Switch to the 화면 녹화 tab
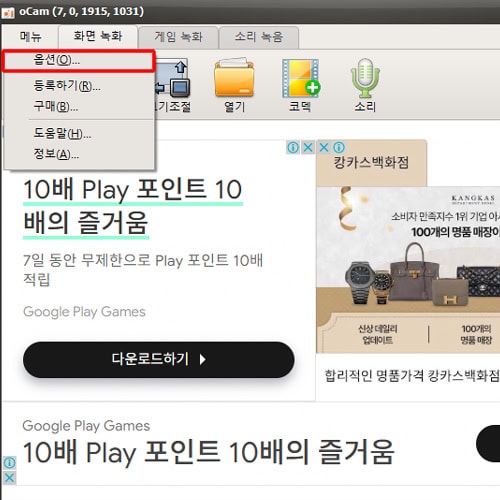Image resolution: width=500 pixels, height=500 pixels. click(x=98, y=36)
